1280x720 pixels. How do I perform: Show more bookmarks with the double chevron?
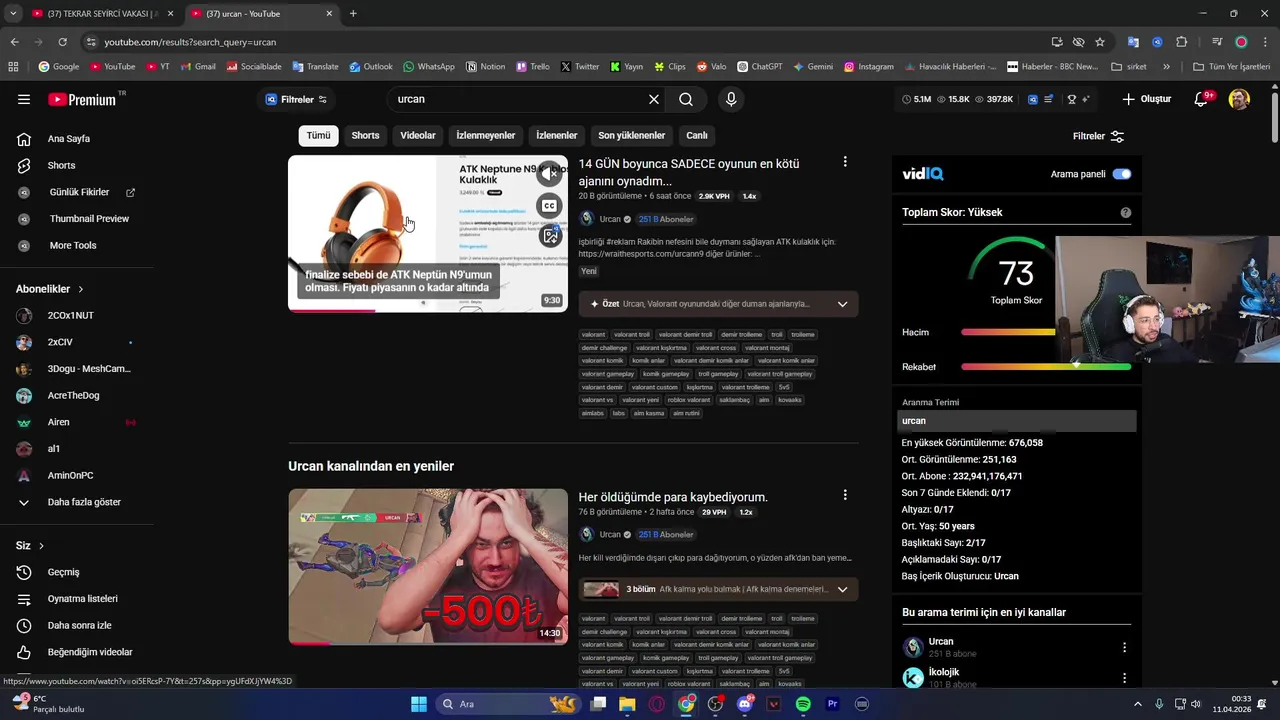point(1166,67)
